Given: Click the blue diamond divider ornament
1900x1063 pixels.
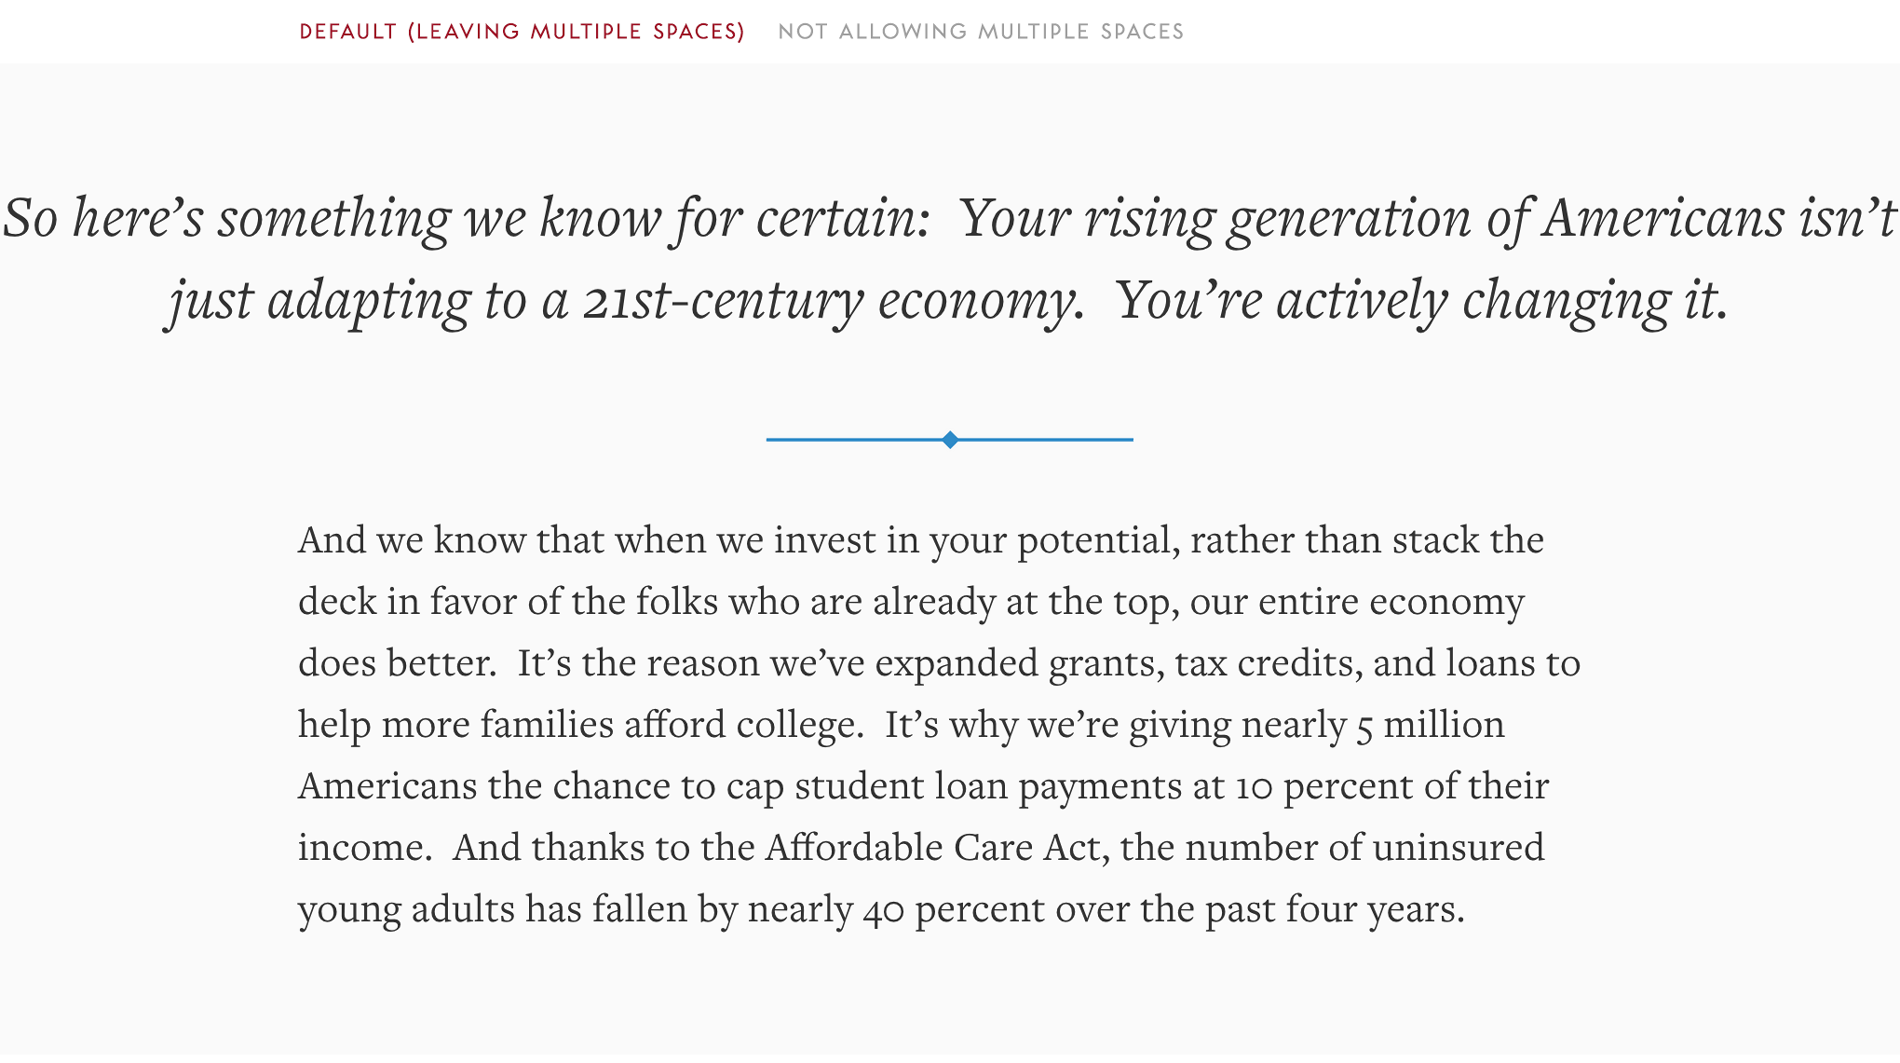Looking at the screenshot, I should 950,439.
